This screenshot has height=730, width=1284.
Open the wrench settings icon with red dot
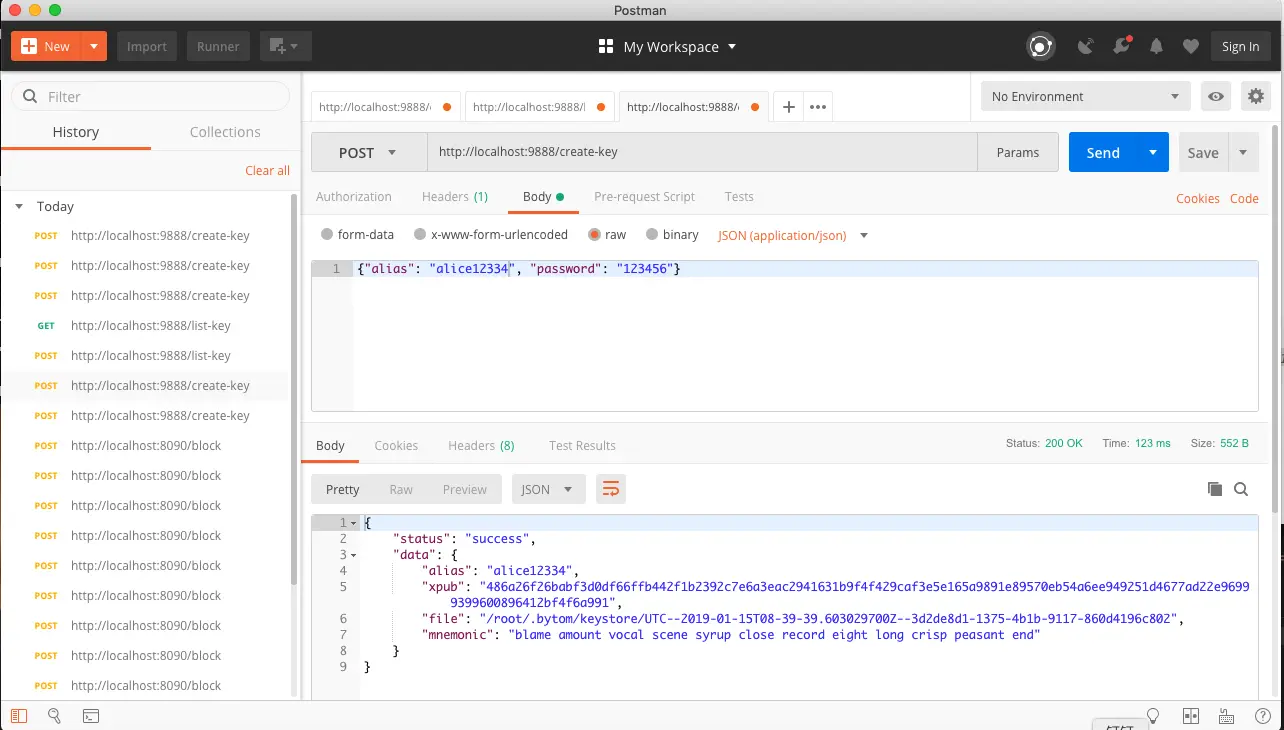(x=1122, y=46)
